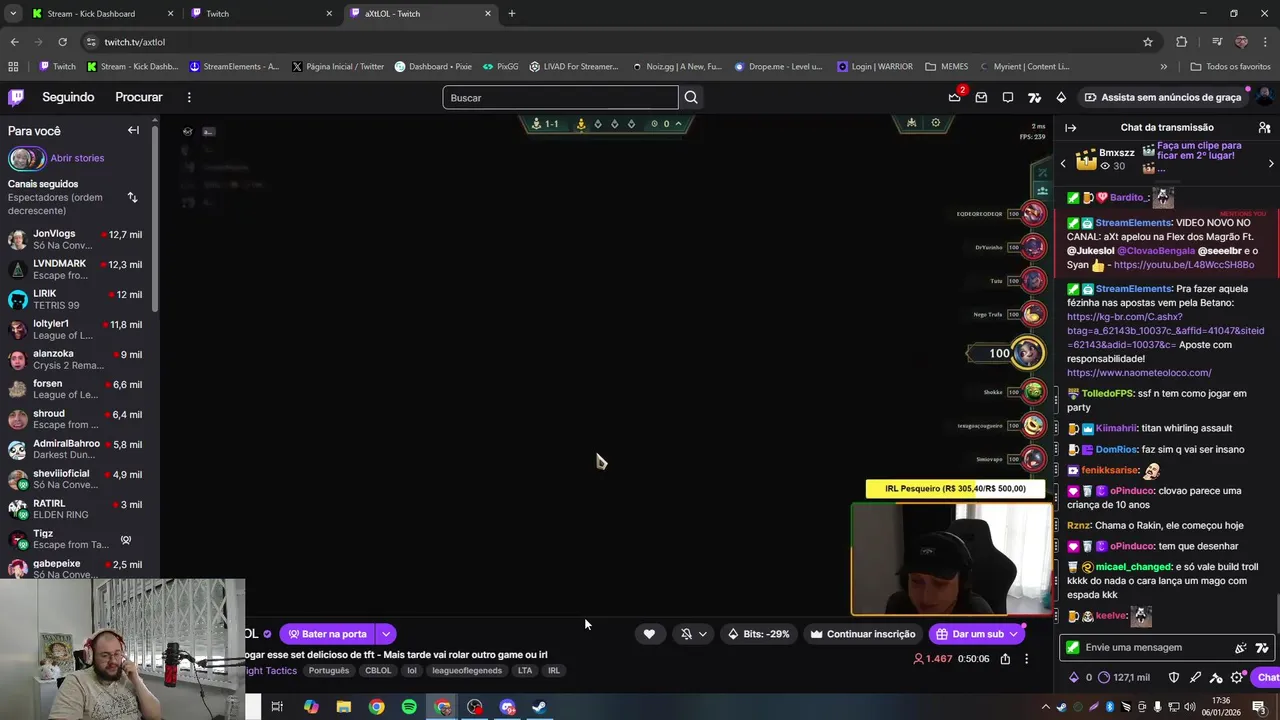Viewport: 1280px width, 720px height.
Task: Expand the hidden bookmarks overflow chevron
Action: (x=1163, y=67)
